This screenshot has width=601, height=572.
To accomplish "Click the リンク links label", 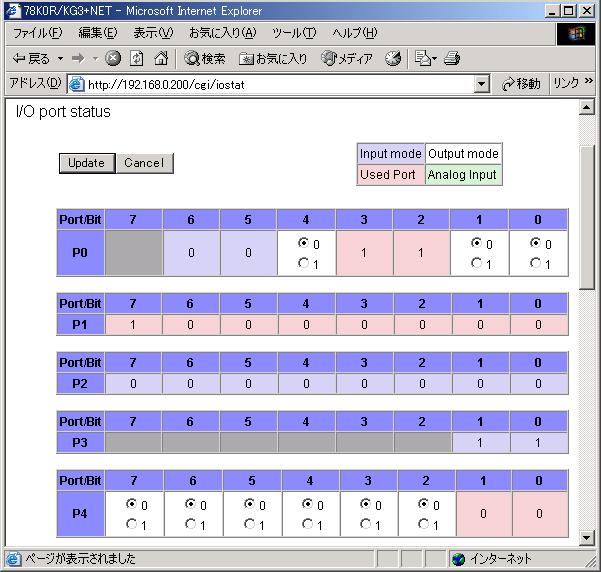I will (567, 83).
